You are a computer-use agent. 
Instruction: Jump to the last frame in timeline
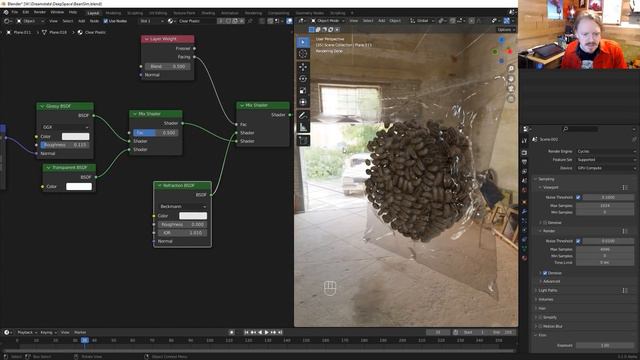(280, 332)
